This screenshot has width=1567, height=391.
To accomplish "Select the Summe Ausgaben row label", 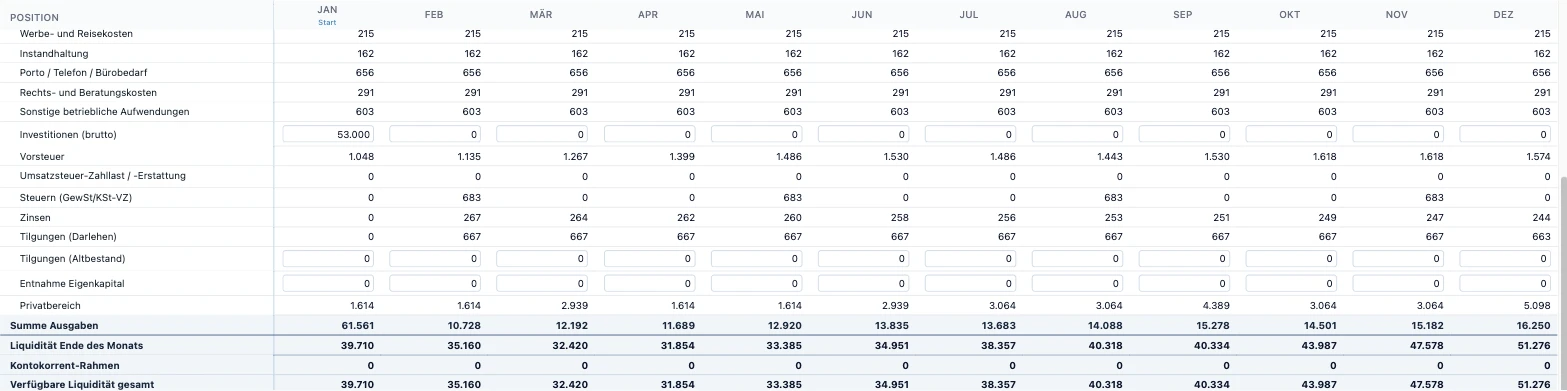I will click(54, 326).
